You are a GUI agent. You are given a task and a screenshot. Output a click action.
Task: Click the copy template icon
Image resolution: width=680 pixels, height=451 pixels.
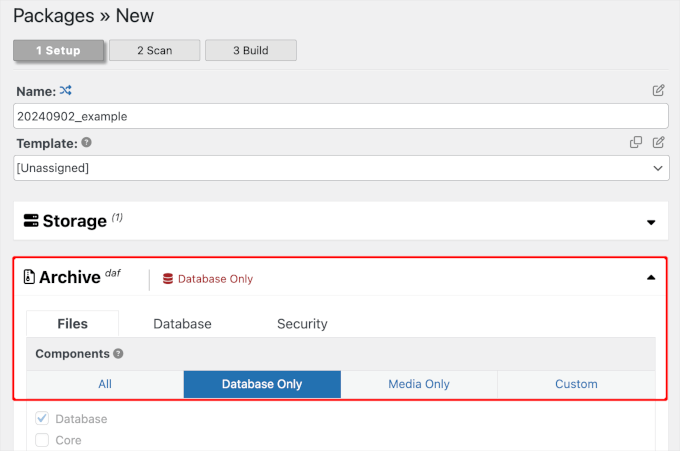(x=636, y=143)
